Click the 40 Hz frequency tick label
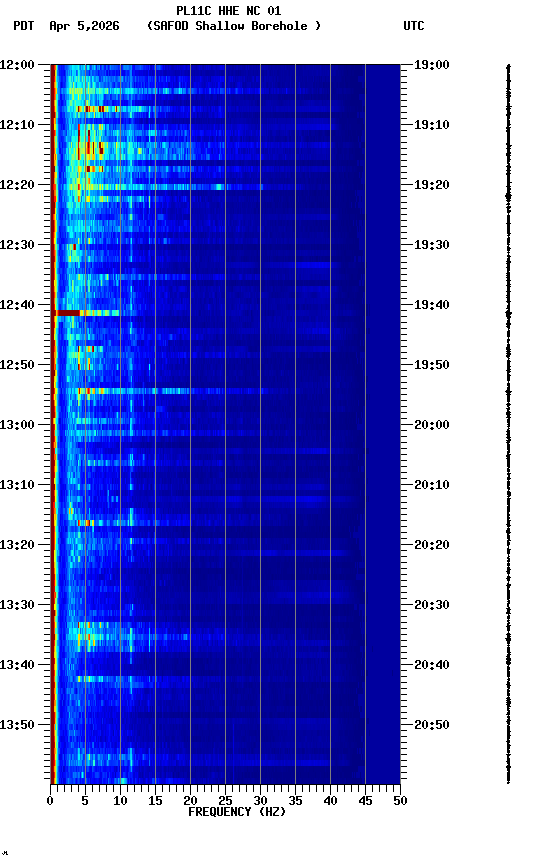This screenshot has height=864, width=552. 330,801
